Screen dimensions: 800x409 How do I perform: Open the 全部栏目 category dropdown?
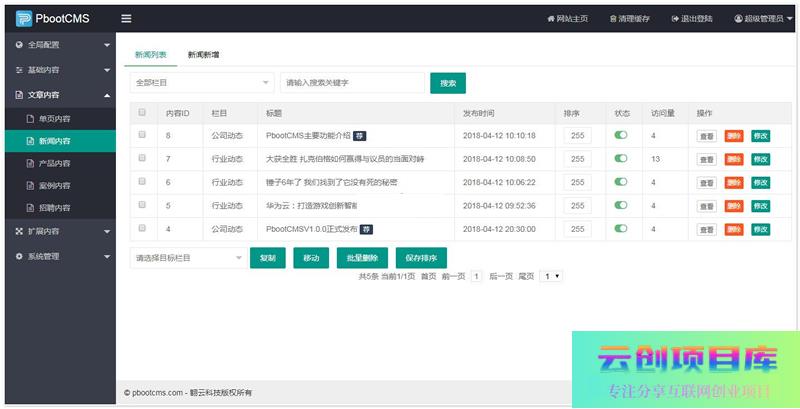[x=202, y=83]
